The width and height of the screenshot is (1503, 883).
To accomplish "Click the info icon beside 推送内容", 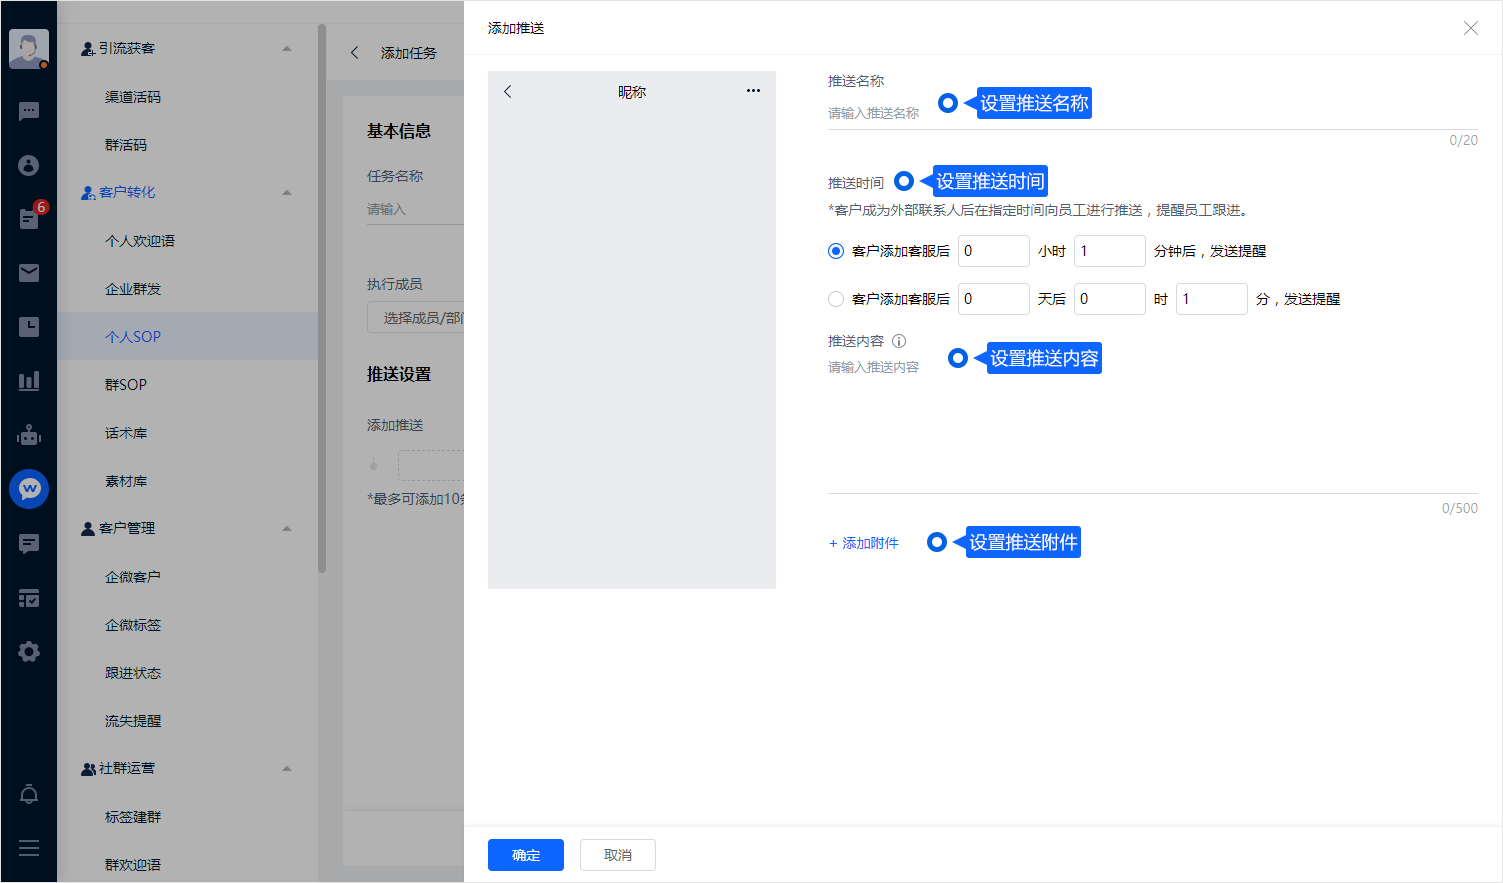I will [x=899, y=341].
